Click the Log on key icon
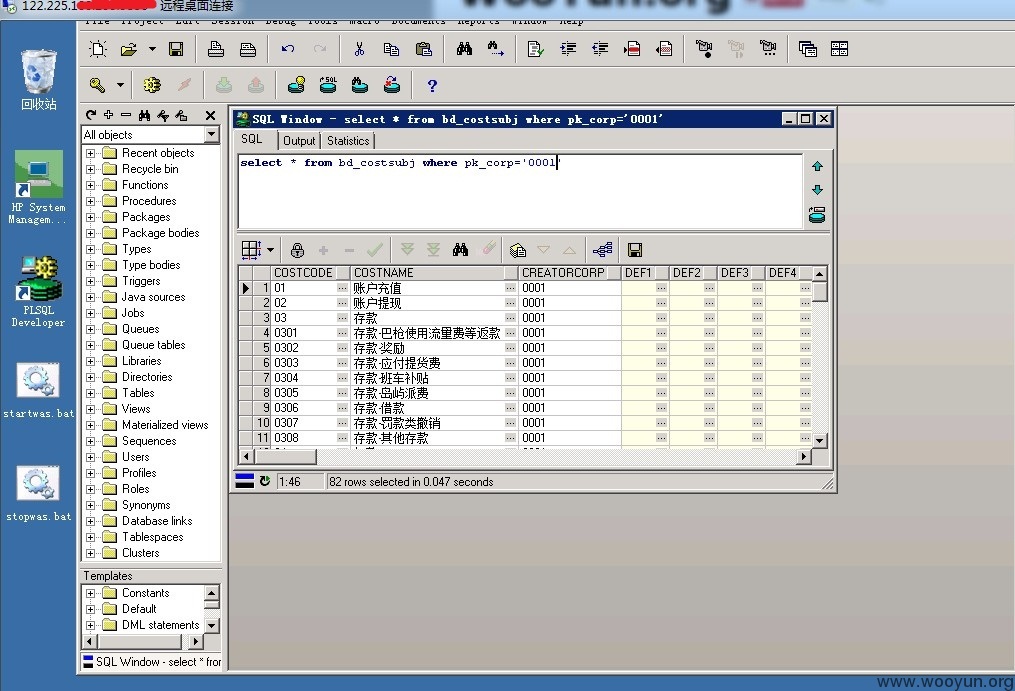Image resolution: width=1015 pixels, height=691 pixels. click(x=98, y=85)
